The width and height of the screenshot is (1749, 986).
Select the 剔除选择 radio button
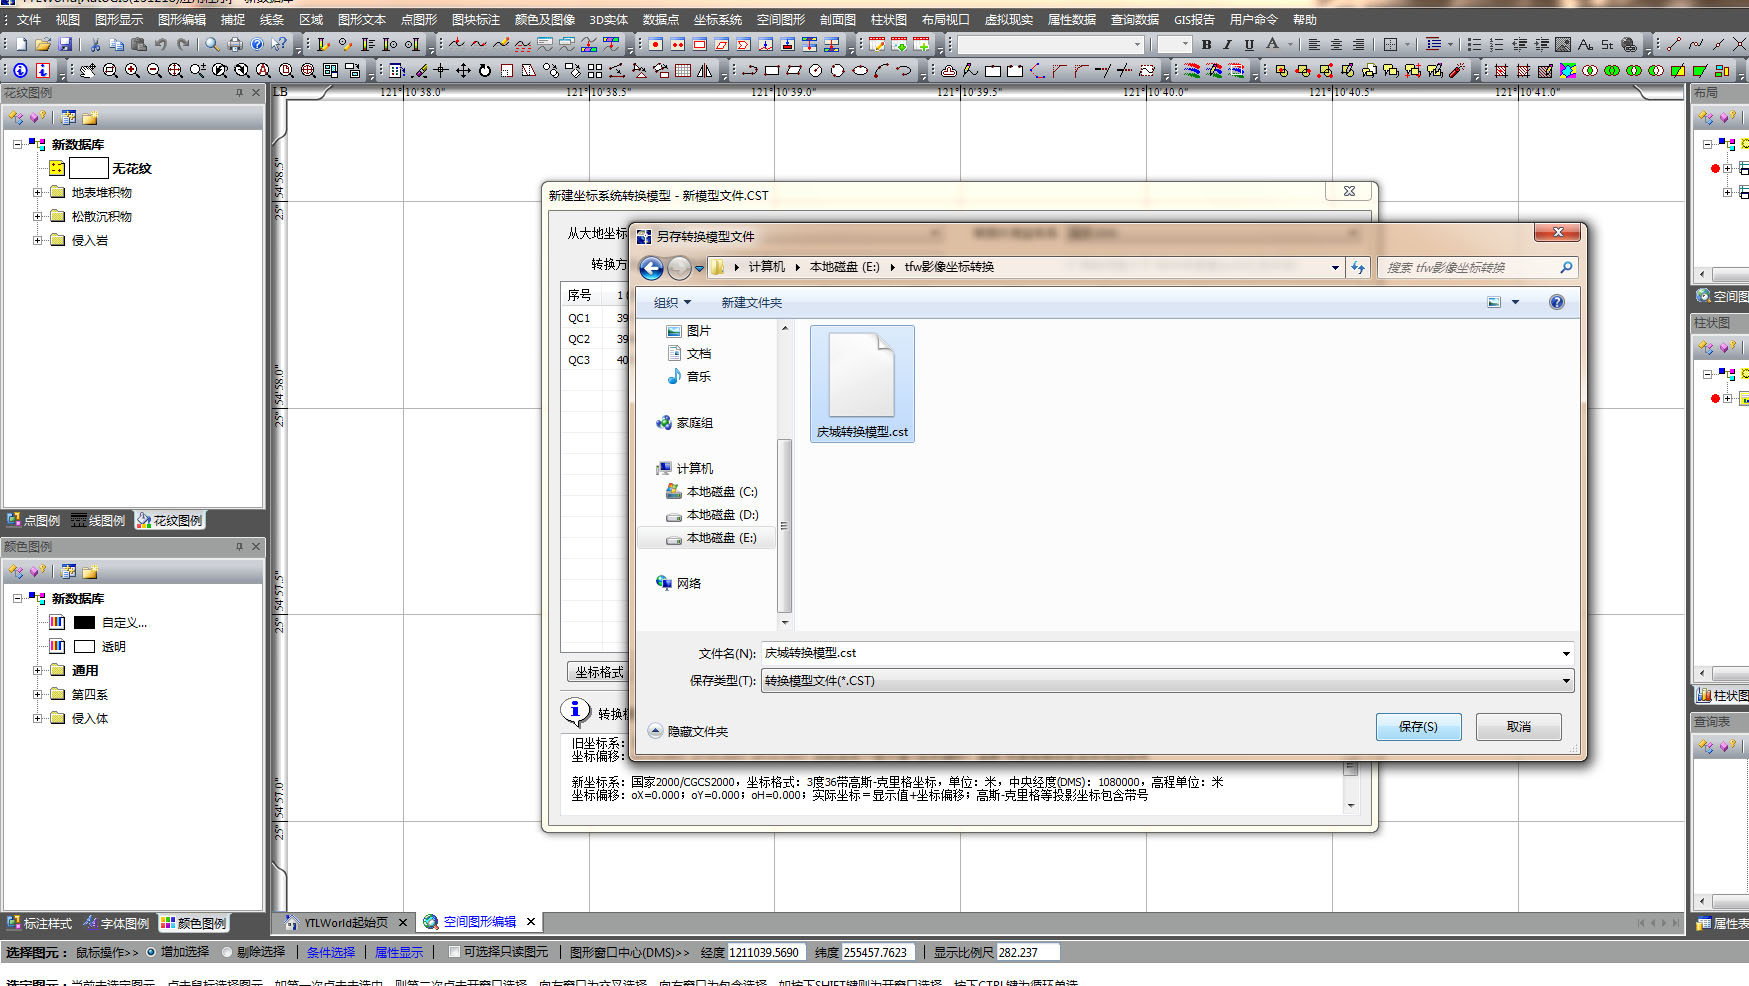click(x=227, y=952)
